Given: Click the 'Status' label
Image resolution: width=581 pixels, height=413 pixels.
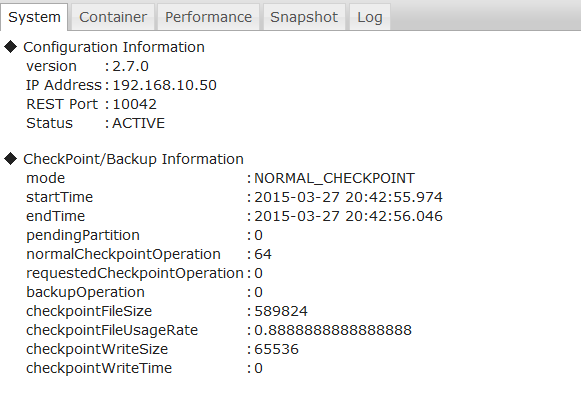Looking at the screenshot, I should 49,123.
